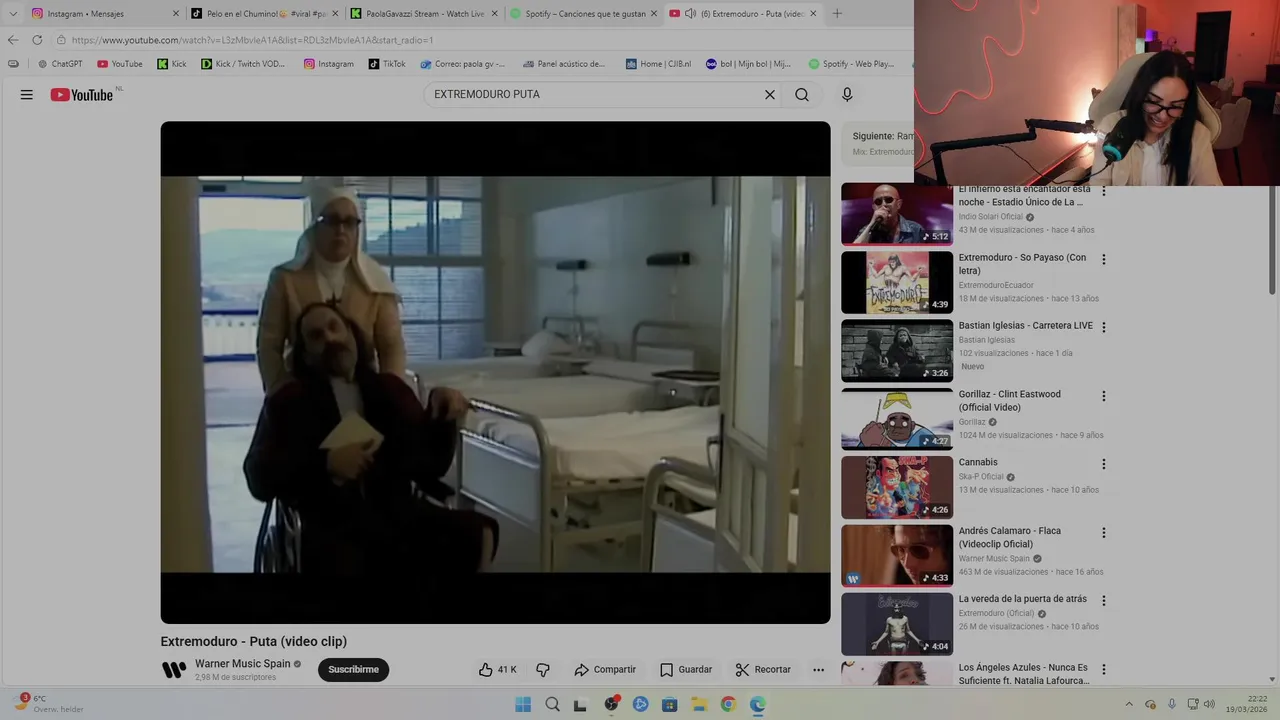Play Bastian Iglesias - Carretera LIVE thumbnail
This screenshot has height=720, width=1280.
tap(897, 351)
